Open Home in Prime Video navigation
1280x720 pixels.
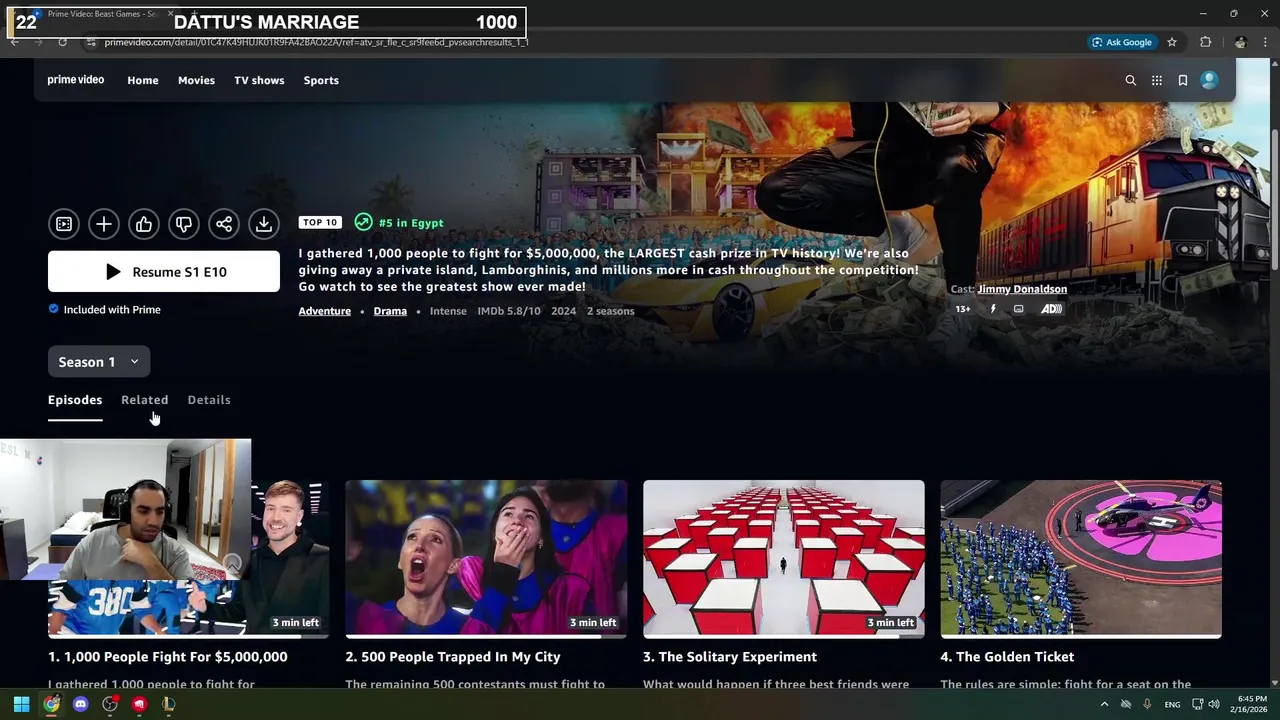click(143, 80)
